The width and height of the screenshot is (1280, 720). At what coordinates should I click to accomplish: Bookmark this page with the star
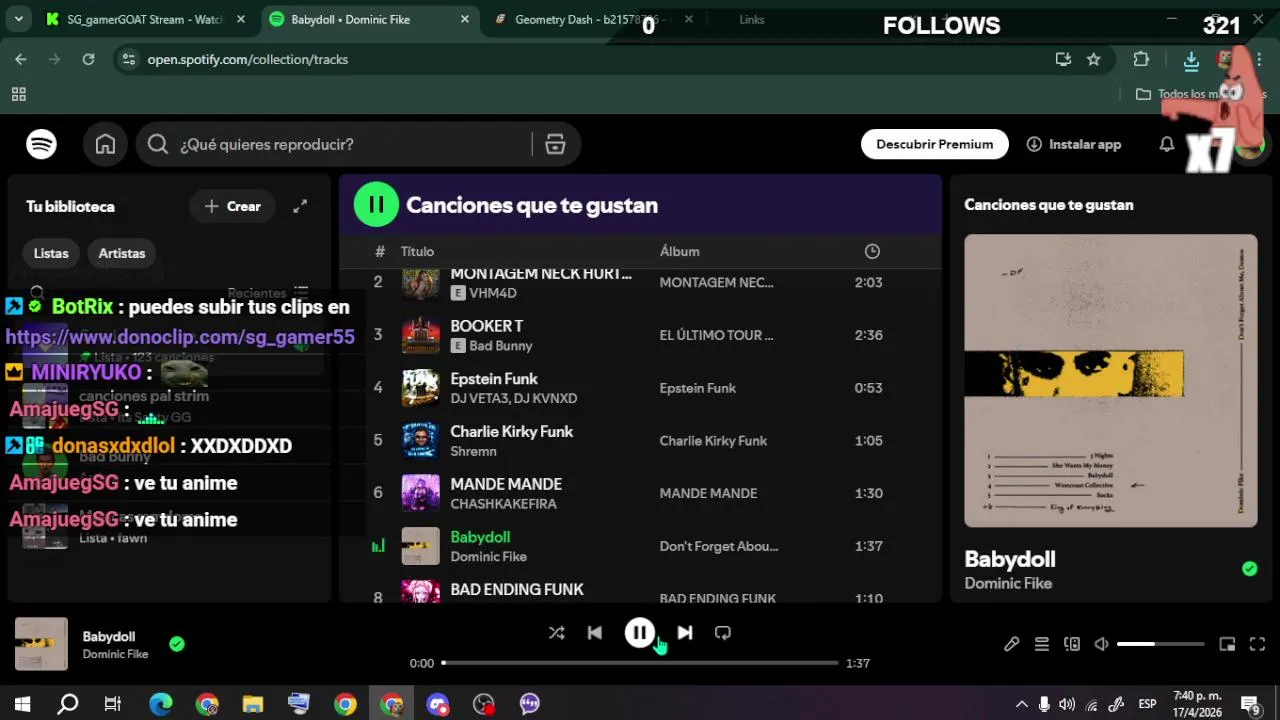point(1094,59)
